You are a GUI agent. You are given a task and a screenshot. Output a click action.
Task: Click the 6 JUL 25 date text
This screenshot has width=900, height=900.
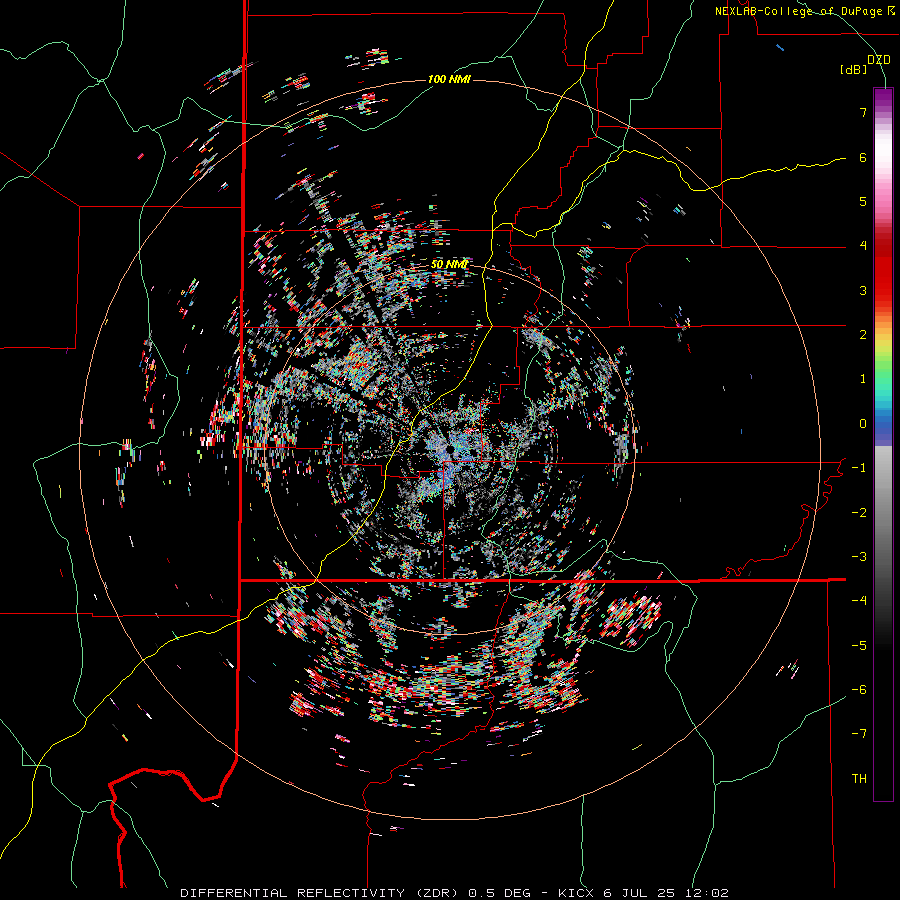[x=638, y=893]
